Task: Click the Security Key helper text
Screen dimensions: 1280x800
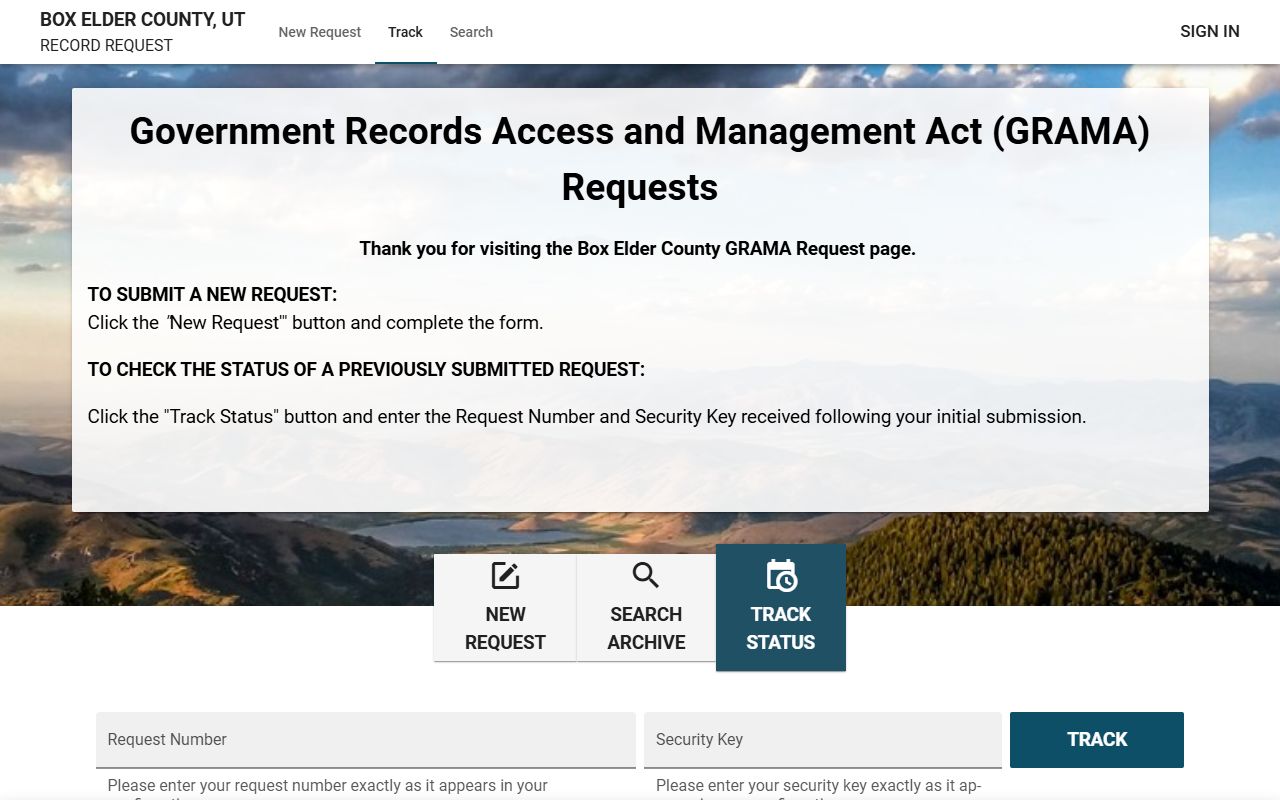Action: pyautogui.click(x=819, y=789)
